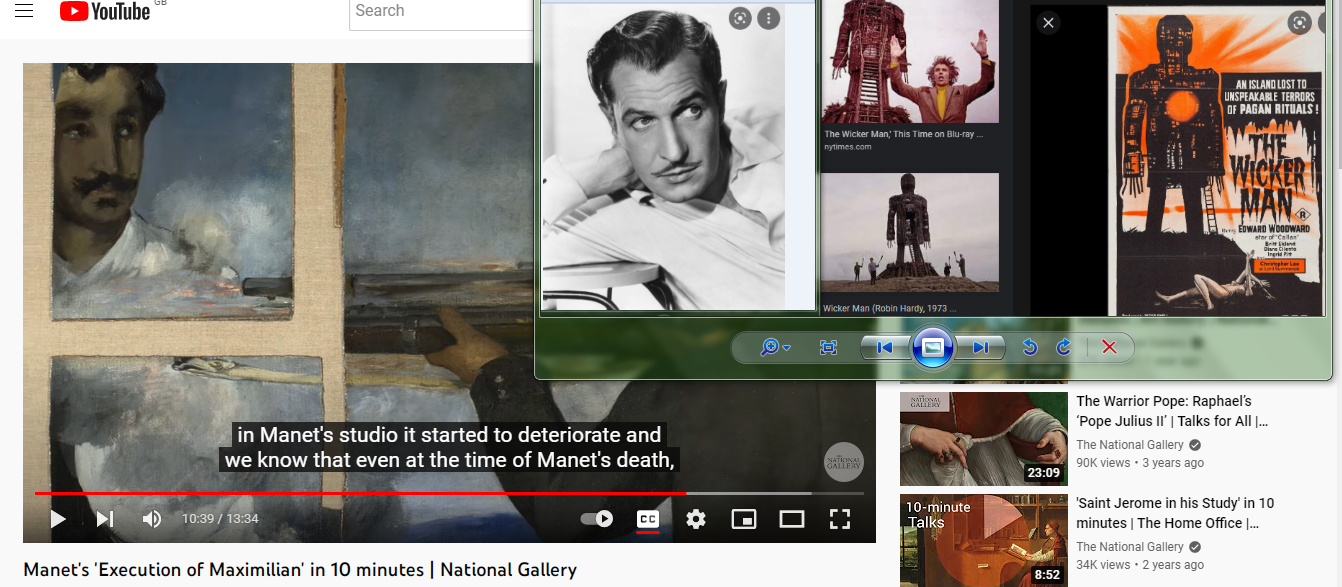
Task: Click 'The Wicker Man,' This Time on Blu-ray caption
Action: coord(904,133)
